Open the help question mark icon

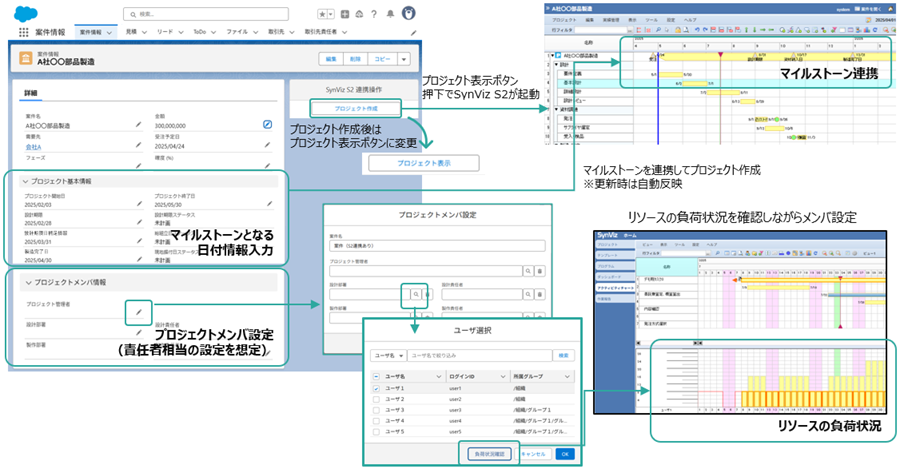tap(375, 15)
